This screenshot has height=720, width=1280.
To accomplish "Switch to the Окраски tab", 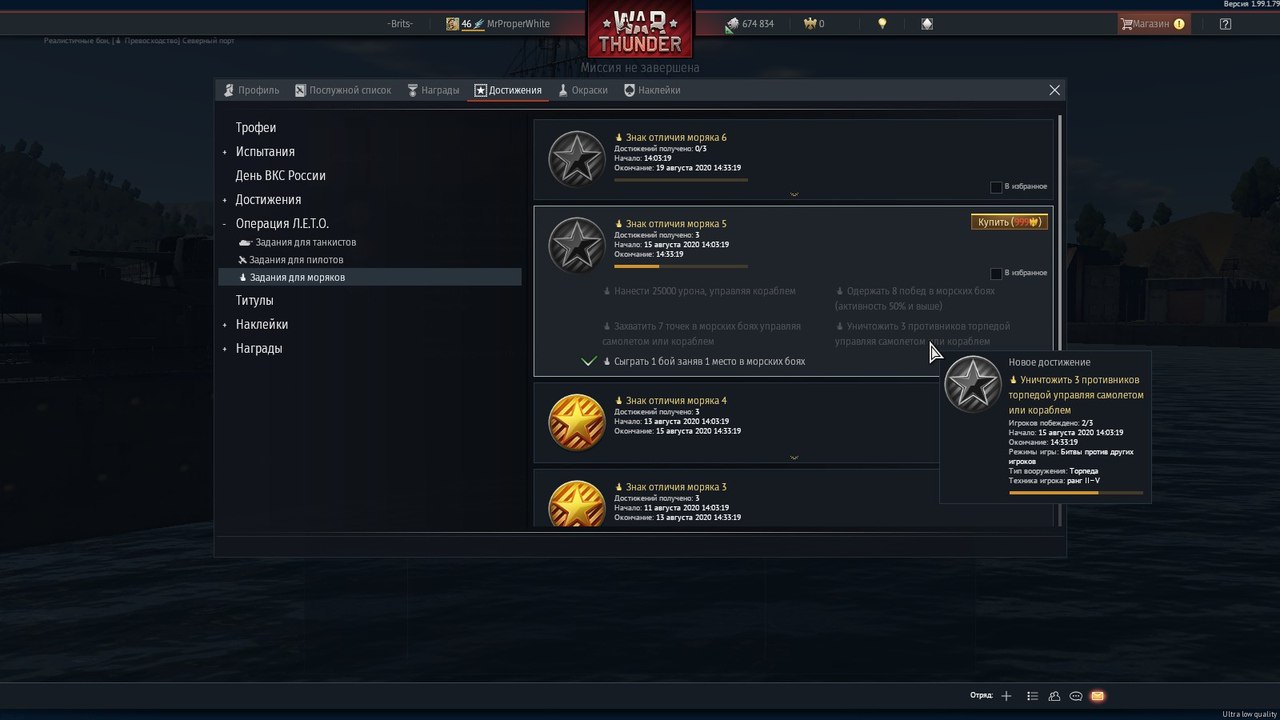I will tap(583, 90).
